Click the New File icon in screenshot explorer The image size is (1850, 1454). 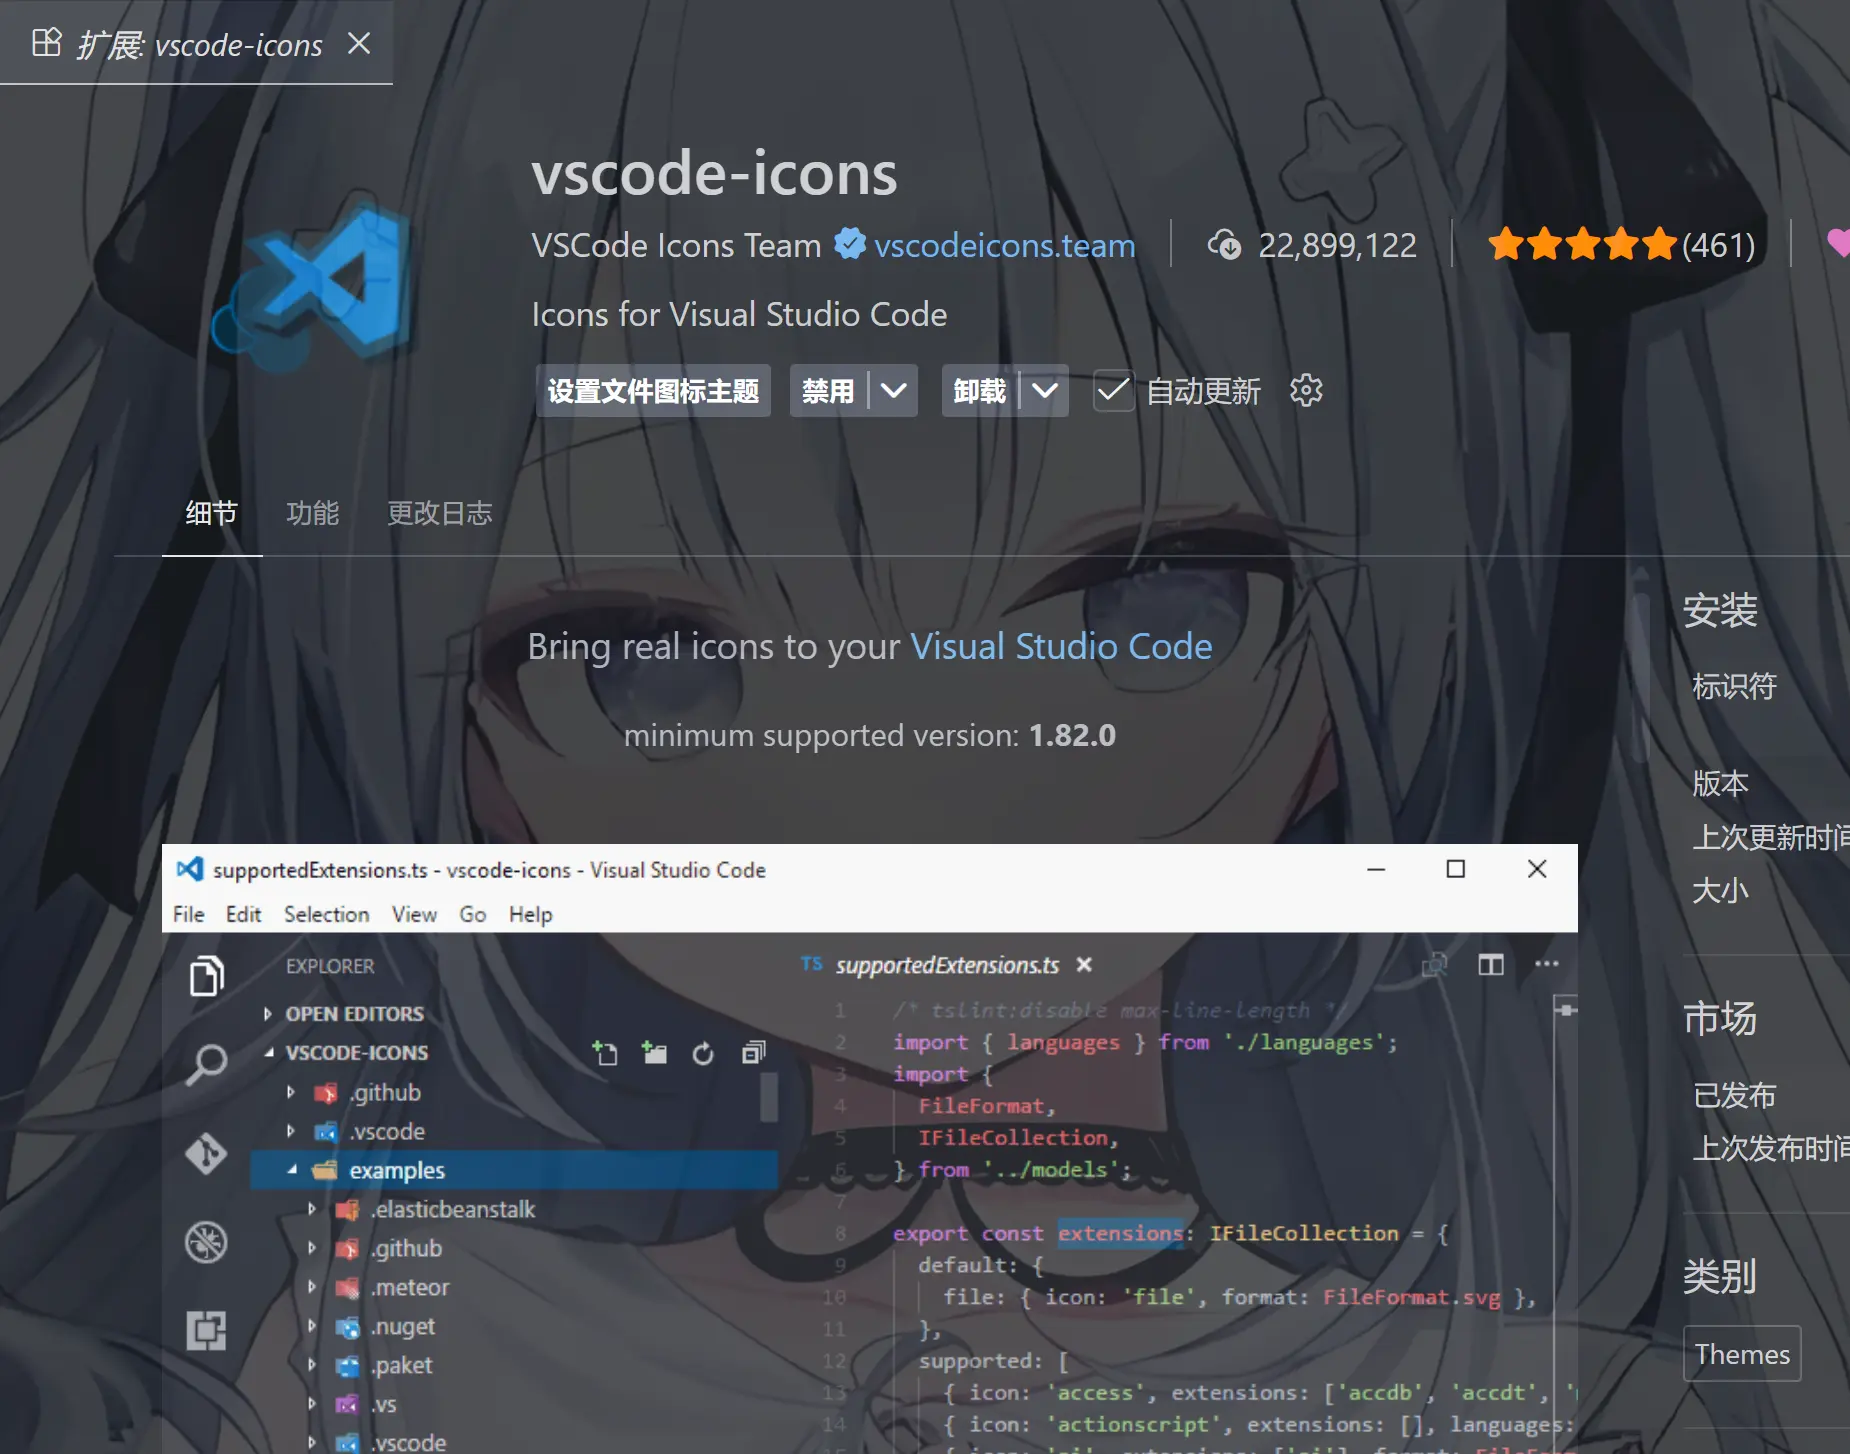605,1053
